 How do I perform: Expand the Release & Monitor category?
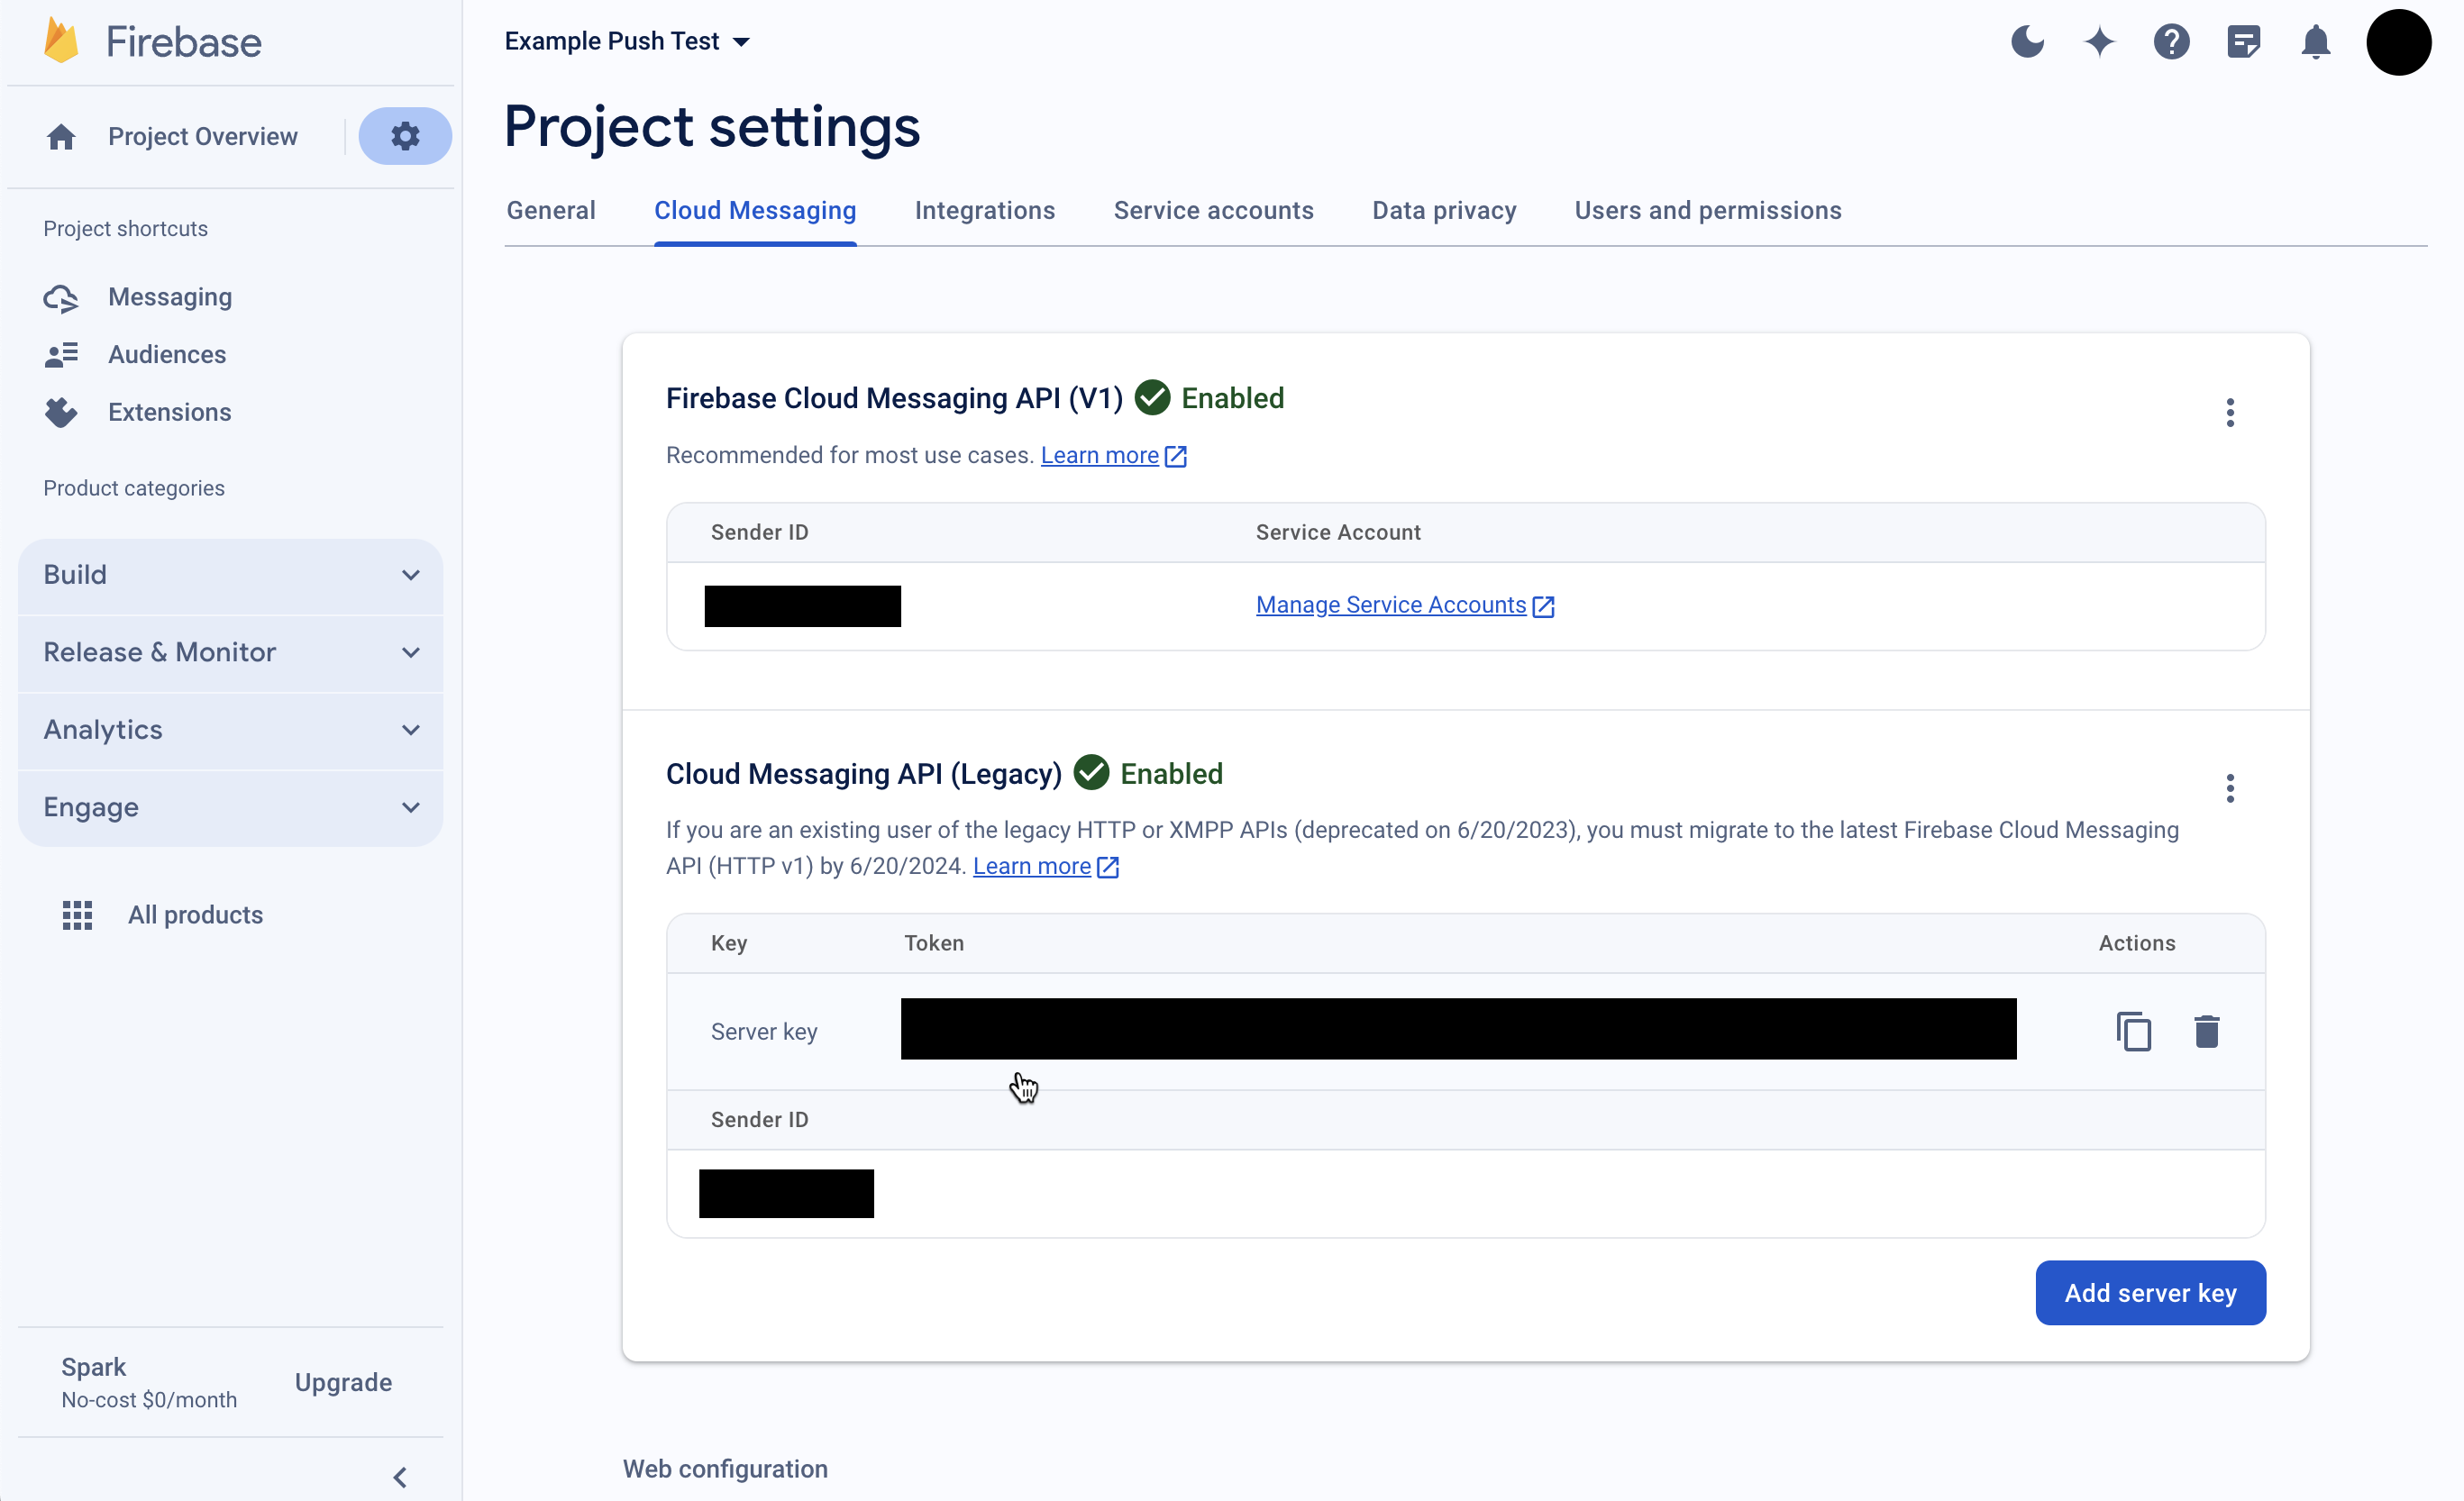230,652
